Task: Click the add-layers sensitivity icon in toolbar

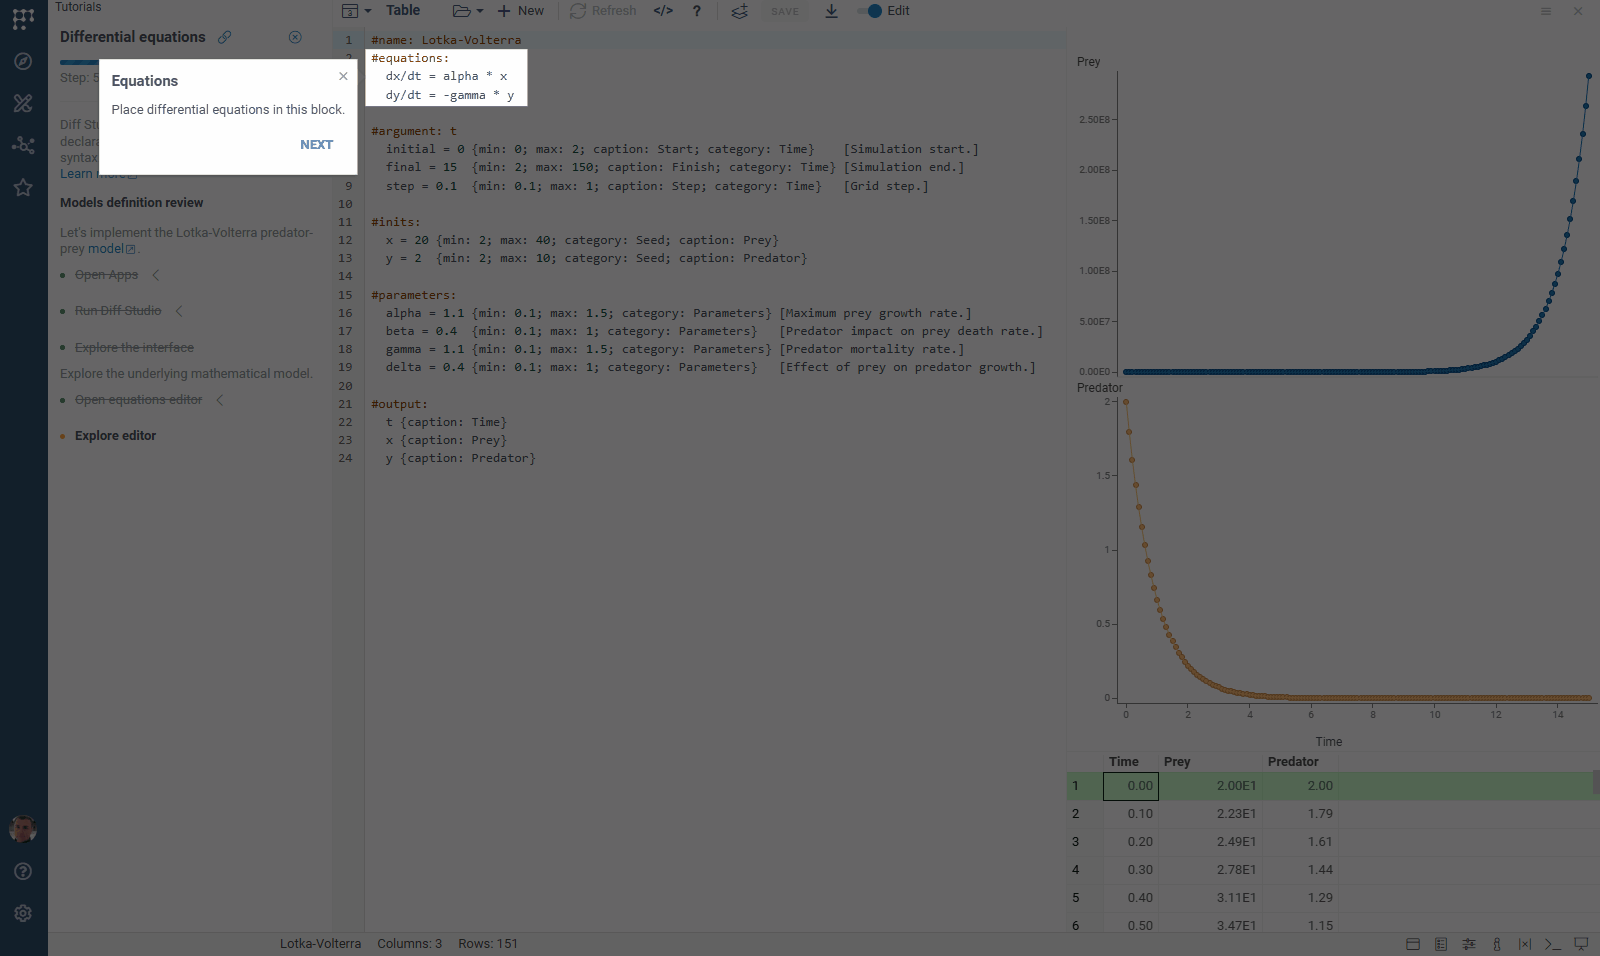Action: (739, 11)
